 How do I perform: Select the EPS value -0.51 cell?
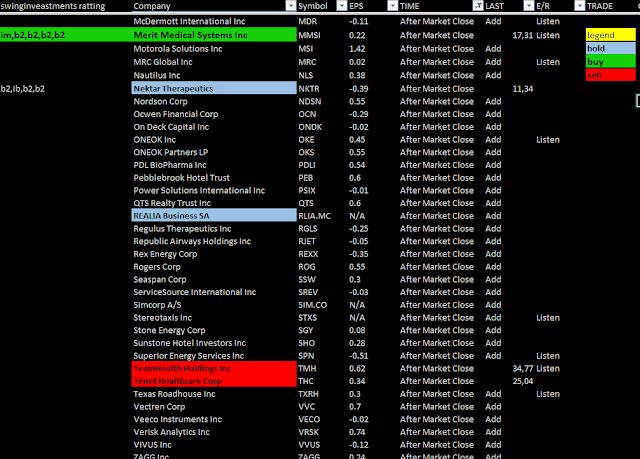click(x=358, y=356)
